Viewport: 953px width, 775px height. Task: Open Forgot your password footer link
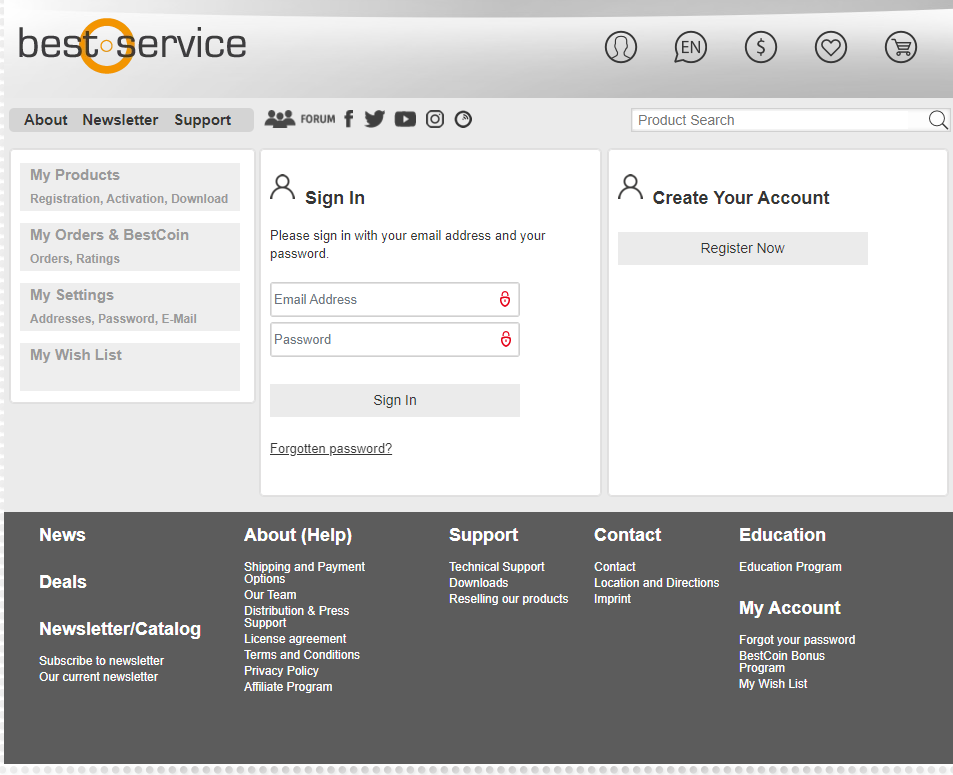pyautogui.click(x=797, y=639)
